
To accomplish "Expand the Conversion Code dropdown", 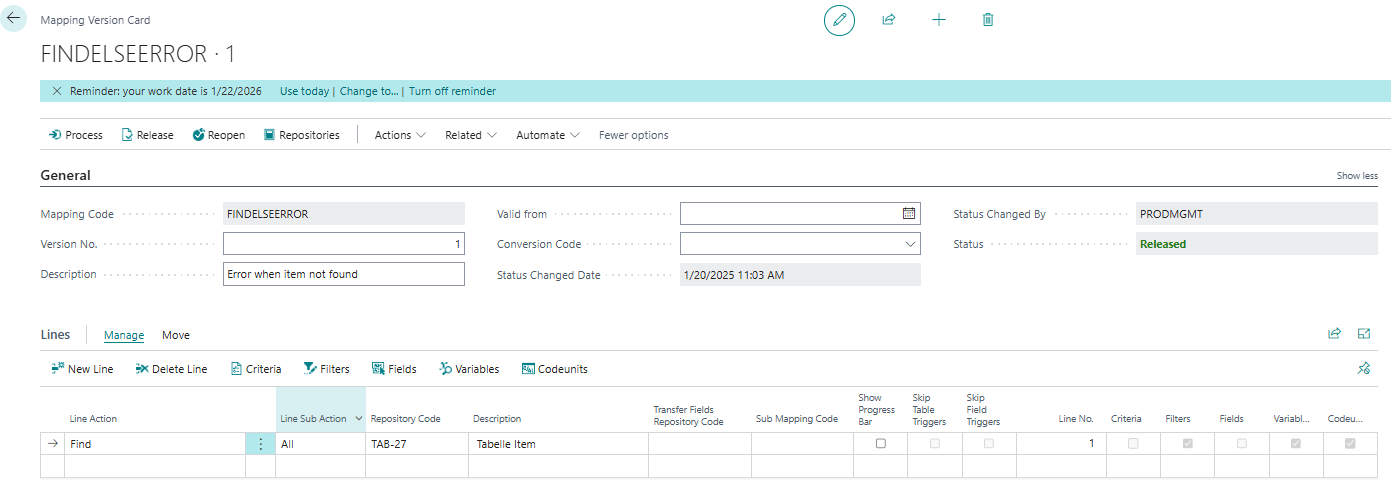I will 910,244.
